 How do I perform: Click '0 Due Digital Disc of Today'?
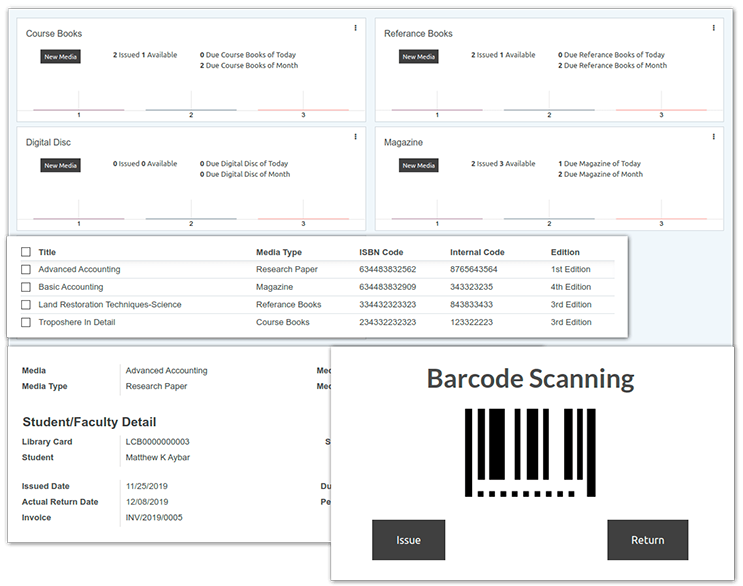(x=244, y=163)
